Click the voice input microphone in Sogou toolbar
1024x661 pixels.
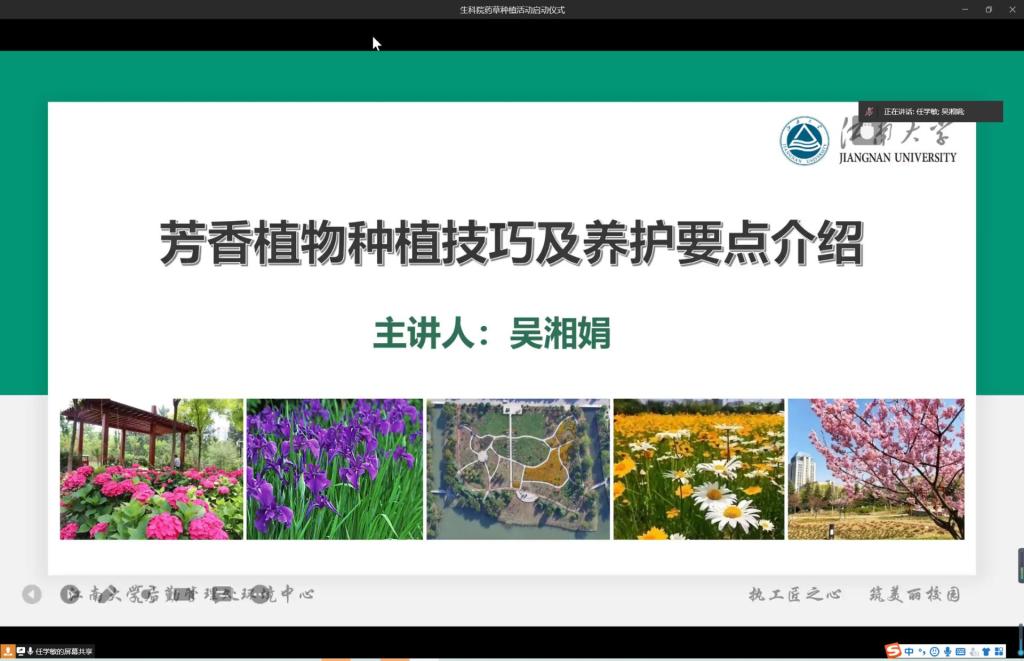tap(947, 651)
